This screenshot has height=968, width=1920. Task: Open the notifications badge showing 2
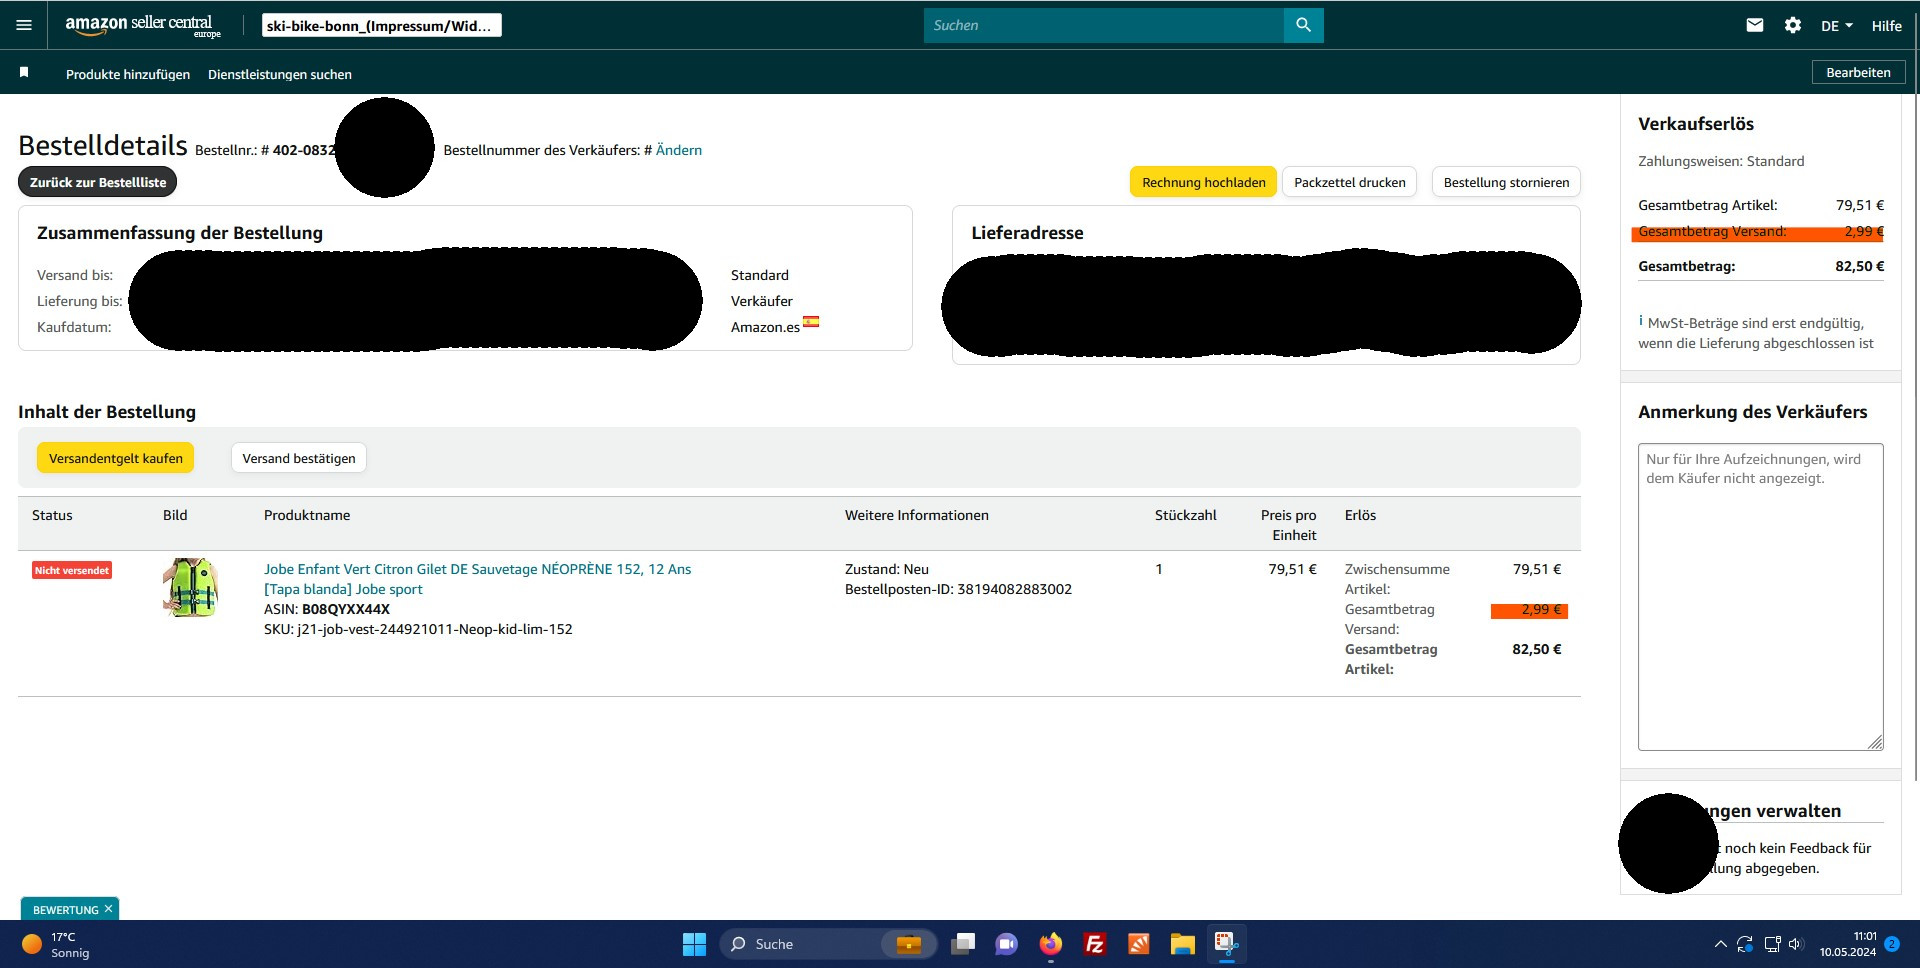pos(1892,944)
